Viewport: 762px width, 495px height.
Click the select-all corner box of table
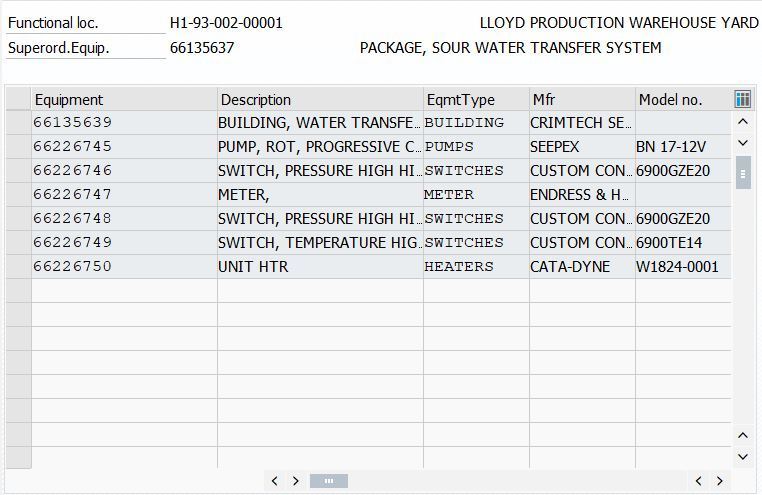pos(18,99)
